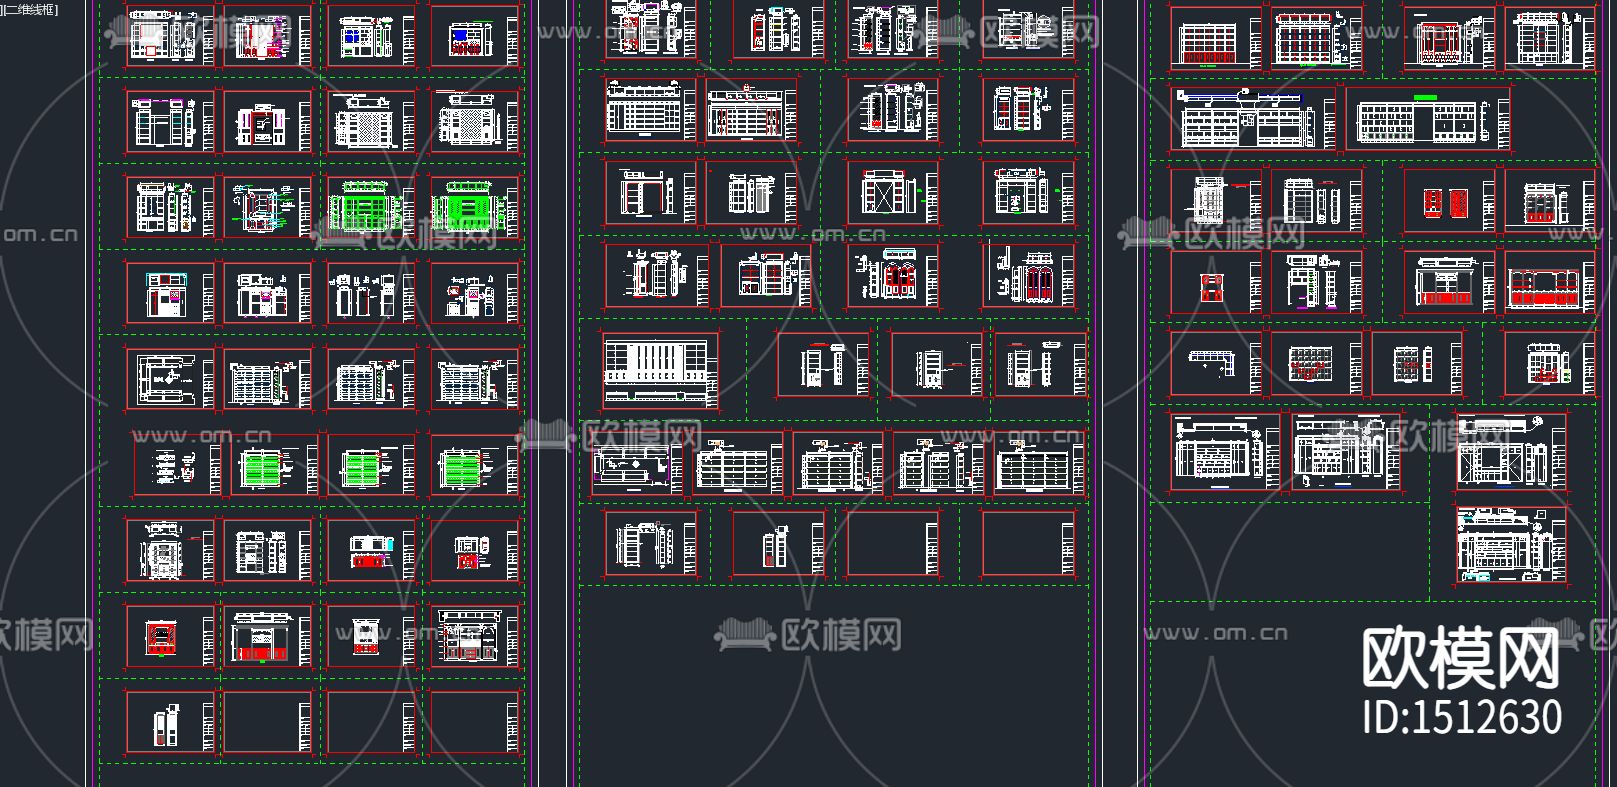The height and width of the screenshot is (787, 1617).
Task: Select the notes-only text list sheet
Action: 177,466
